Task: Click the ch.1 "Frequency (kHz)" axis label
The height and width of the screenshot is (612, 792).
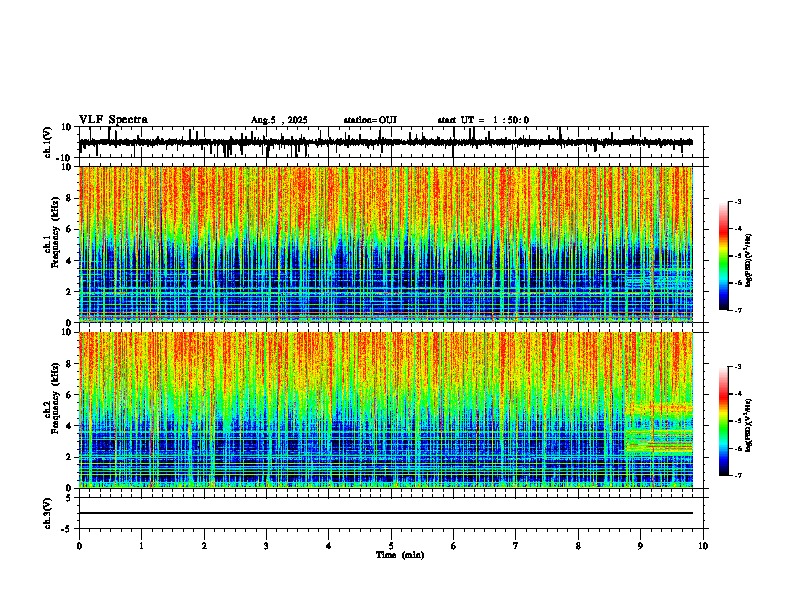Action: click(55, 233)
